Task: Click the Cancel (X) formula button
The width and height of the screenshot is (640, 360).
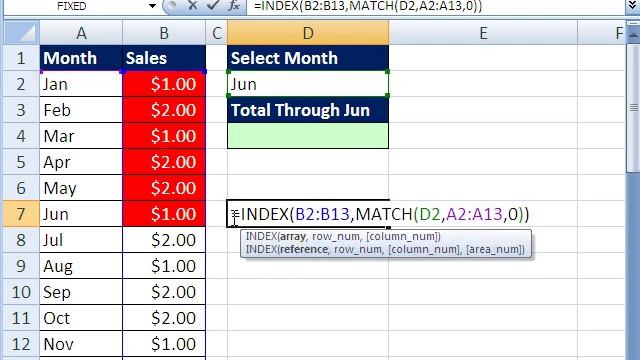Action: point(193,6)
